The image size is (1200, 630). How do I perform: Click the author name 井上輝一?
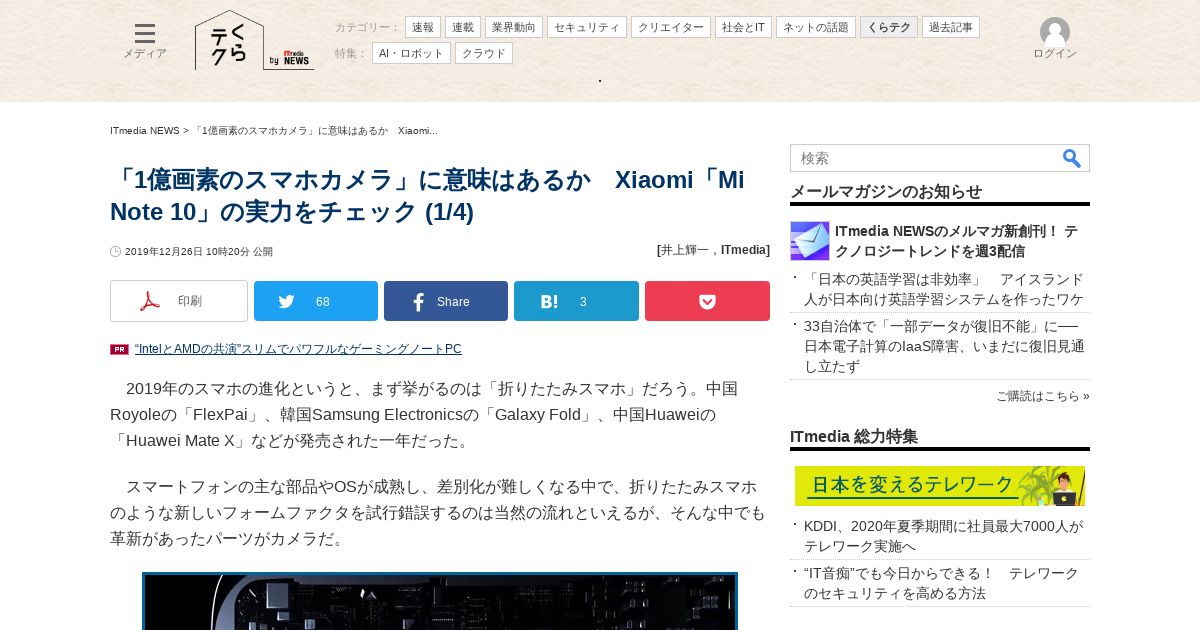coord(687,250)
